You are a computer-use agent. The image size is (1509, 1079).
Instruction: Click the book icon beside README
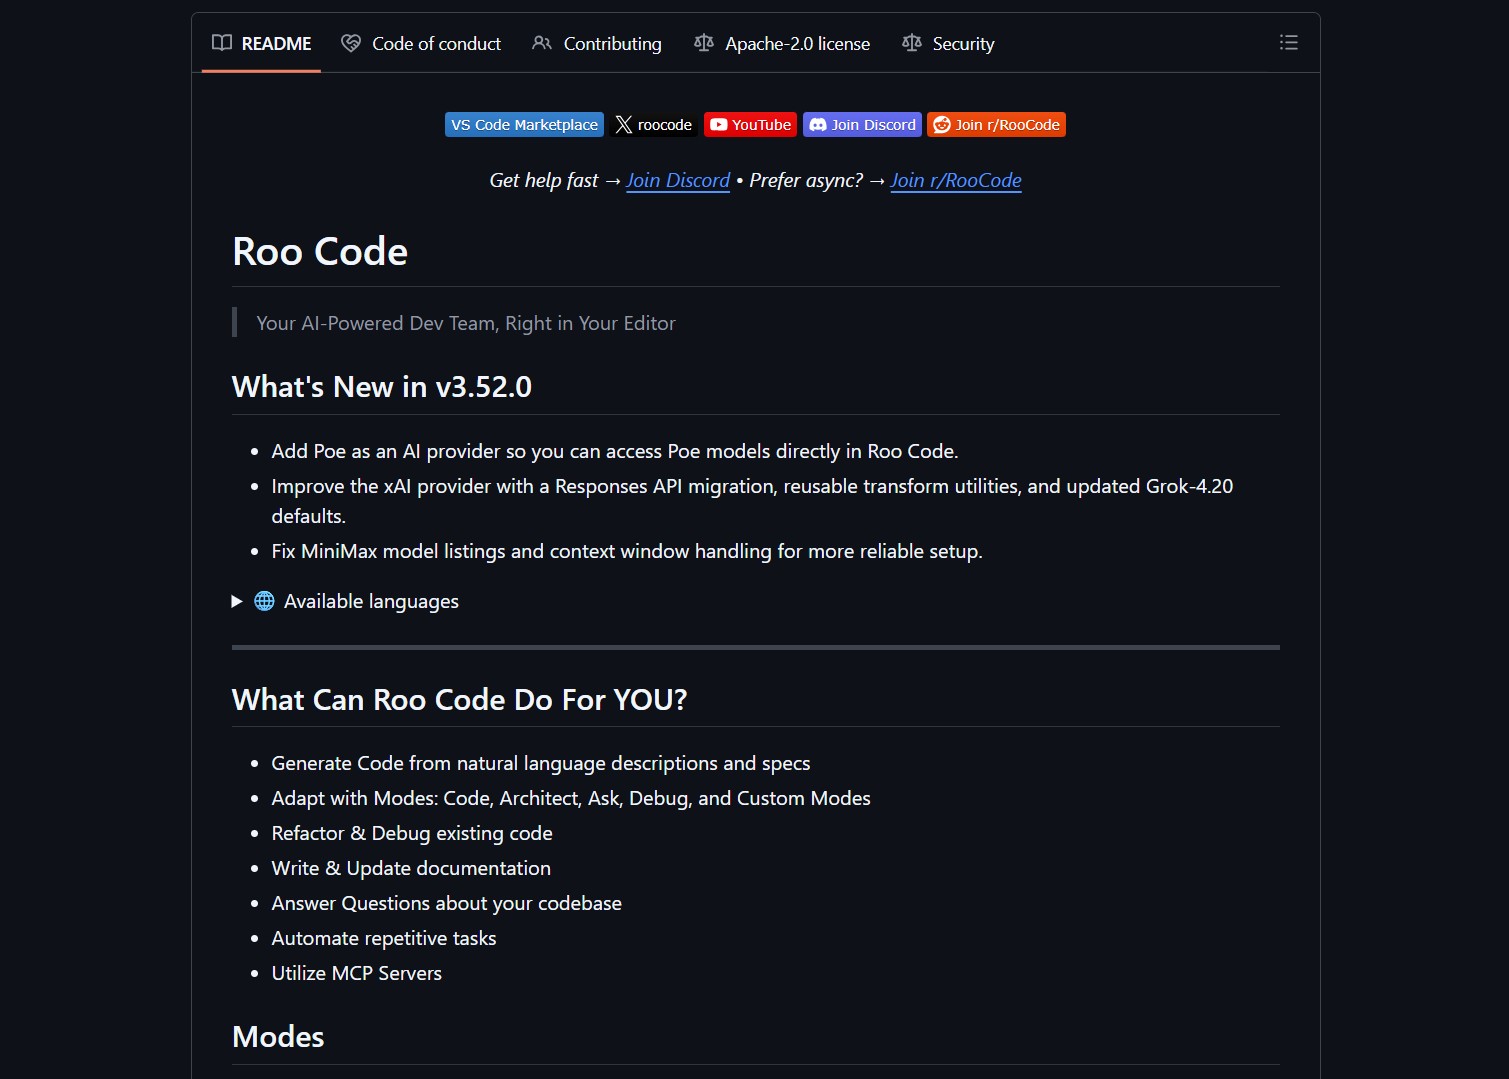(x=222, y=43)
